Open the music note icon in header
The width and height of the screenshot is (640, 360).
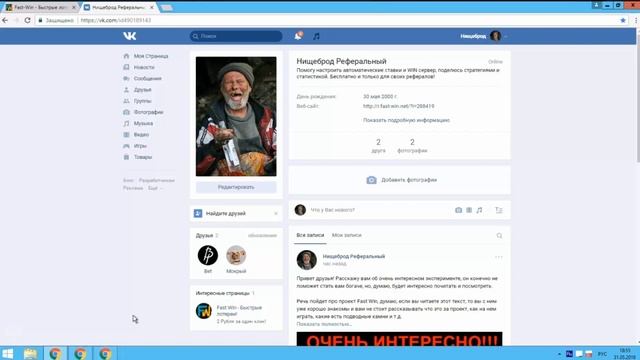click(316, 36)
